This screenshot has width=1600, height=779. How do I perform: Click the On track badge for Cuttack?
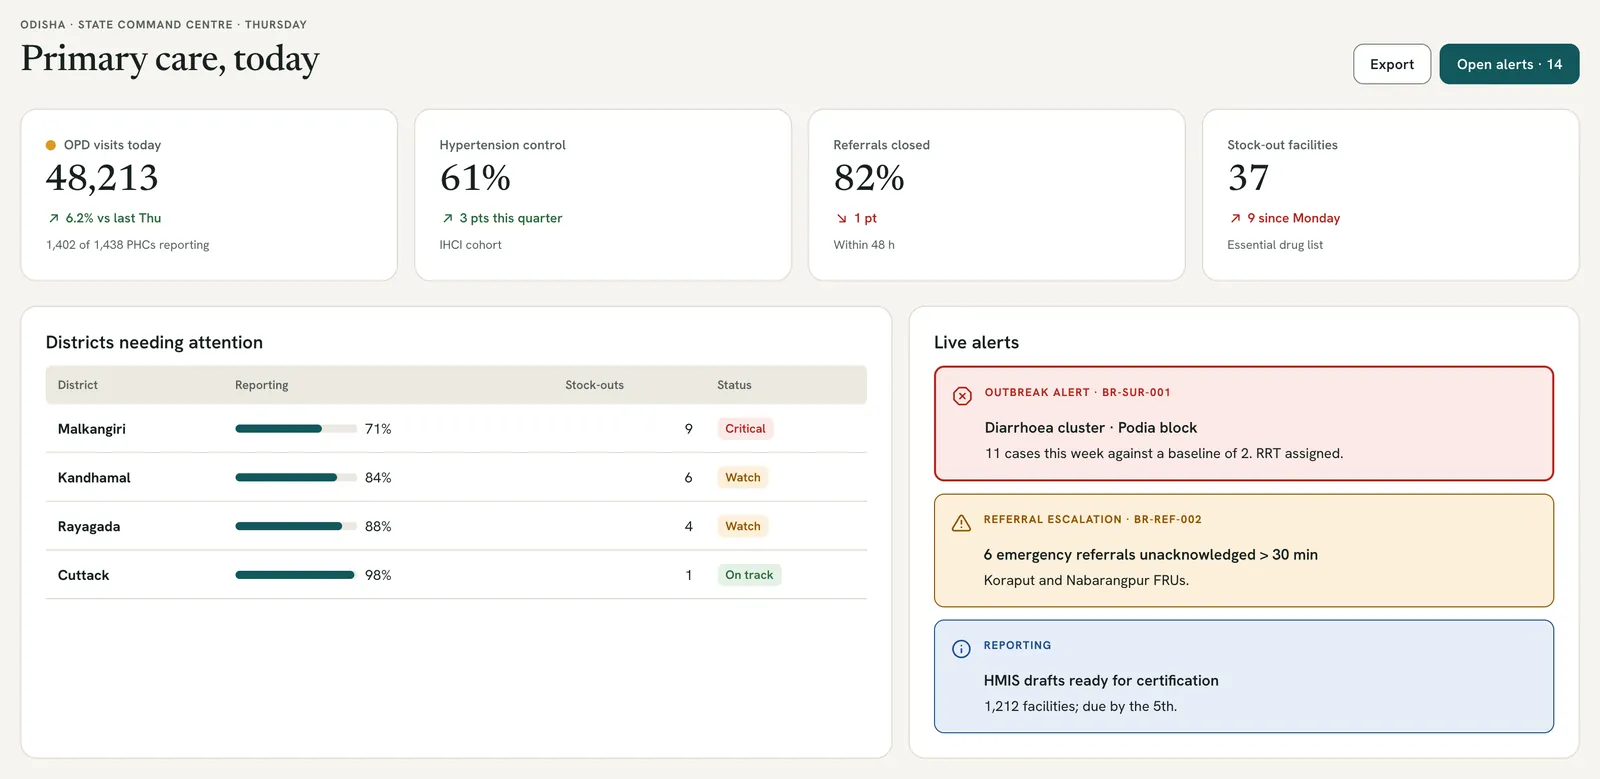click(749, 575)
